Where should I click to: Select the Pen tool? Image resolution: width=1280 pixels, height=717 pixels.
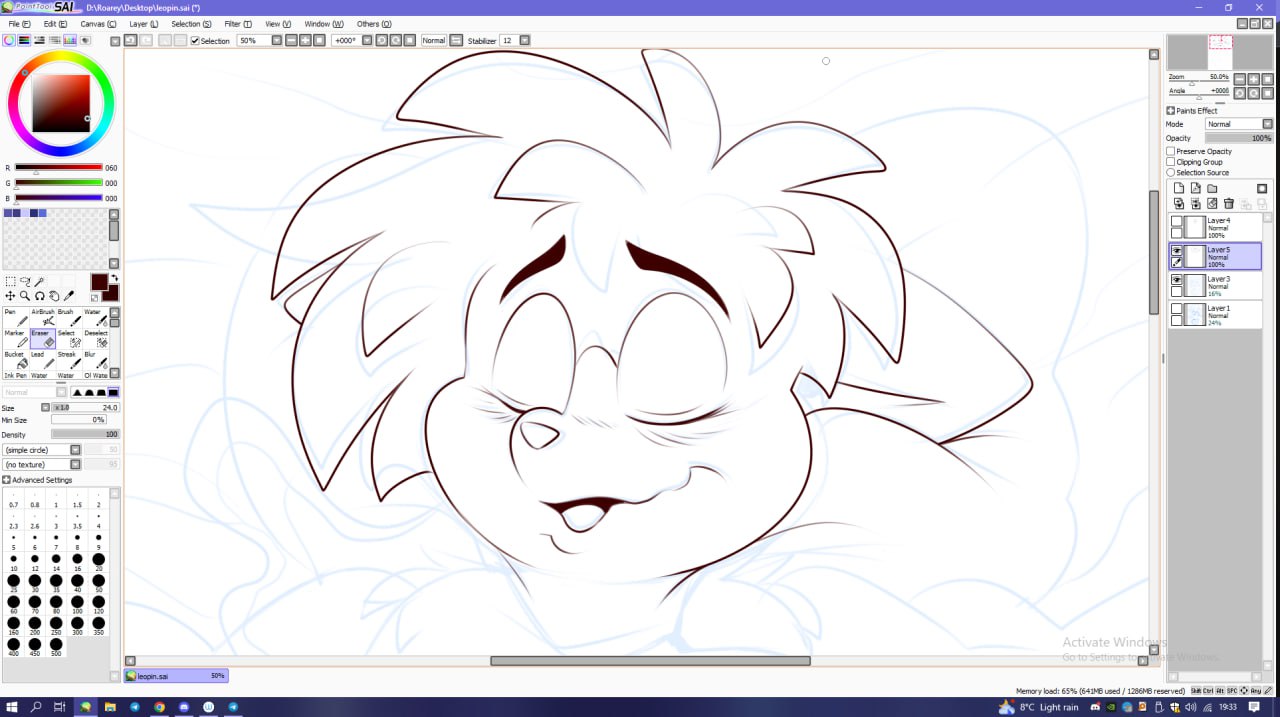[16, 318]
